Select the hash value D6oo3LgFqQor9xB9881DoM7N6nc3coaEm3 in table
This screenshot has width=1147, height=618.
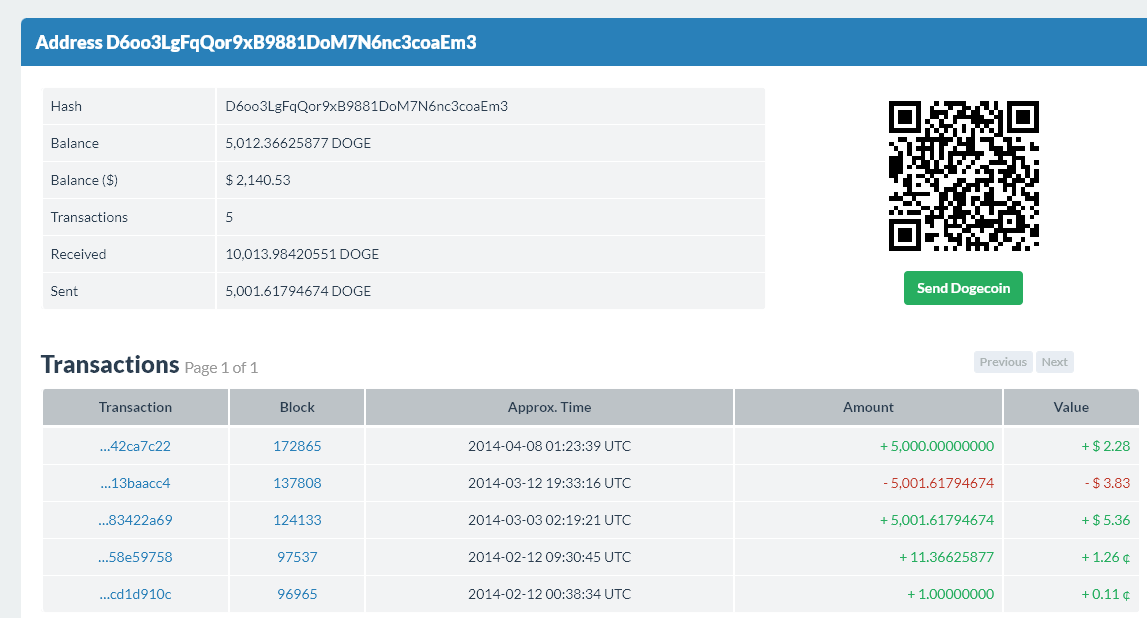tap(366, 106)
